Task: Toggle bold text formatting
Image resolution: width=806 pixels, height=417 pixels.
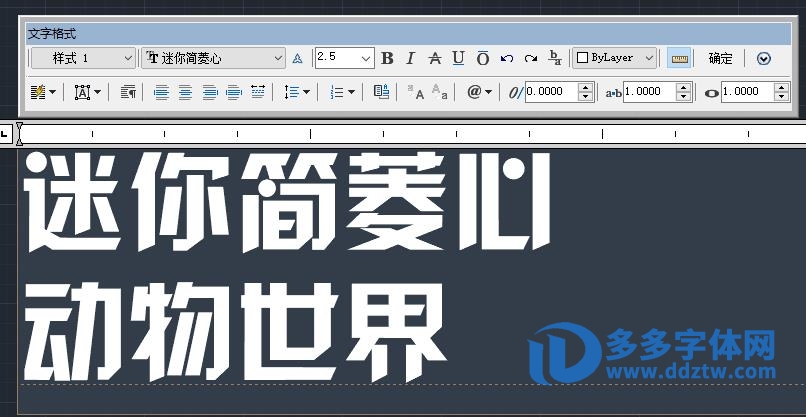Action: 387,59
